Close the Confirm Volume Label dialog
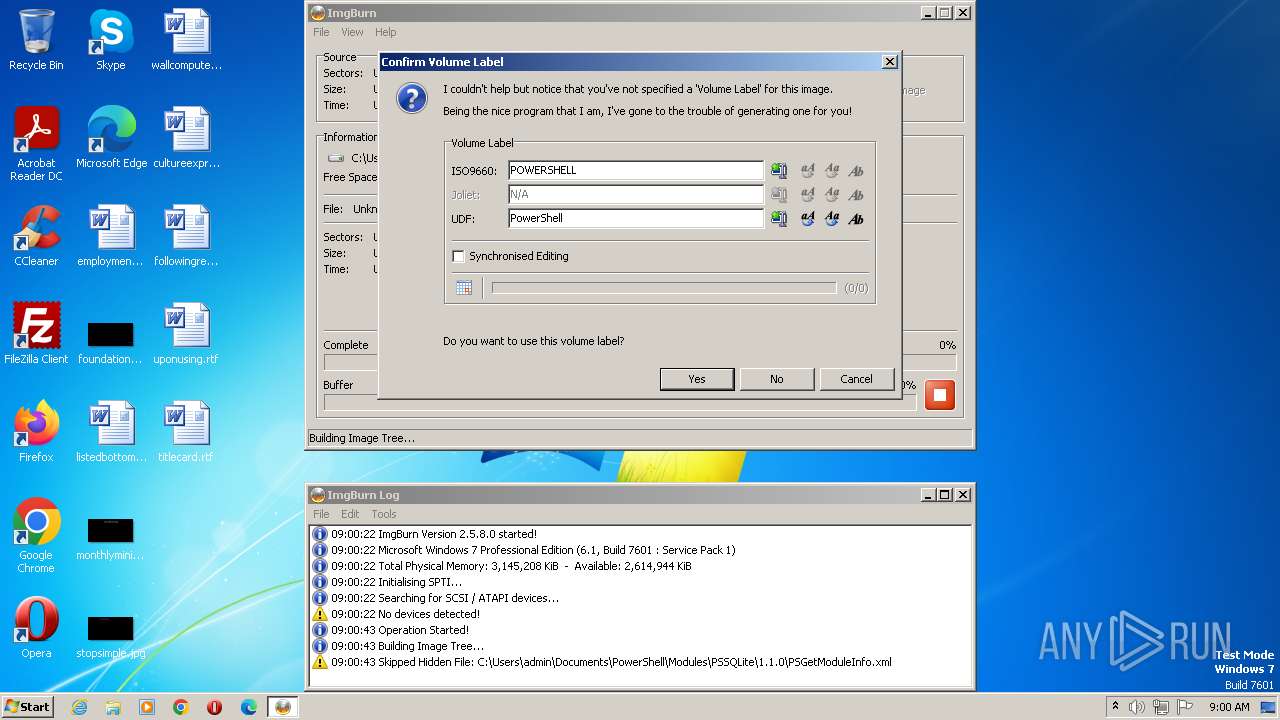Image resolution: width=1280 pixels, height=720 pixels. pos(889,62)
